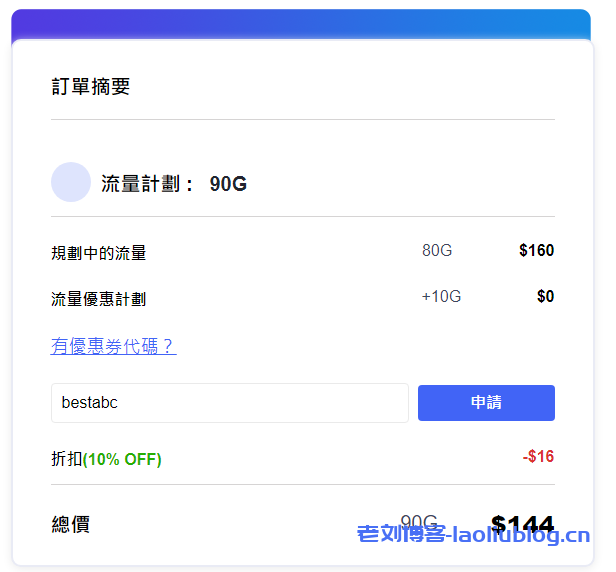This screenshot has width=616, height=572.
Task: Click the 訂單摘要 heading
Action: [91, 87]
